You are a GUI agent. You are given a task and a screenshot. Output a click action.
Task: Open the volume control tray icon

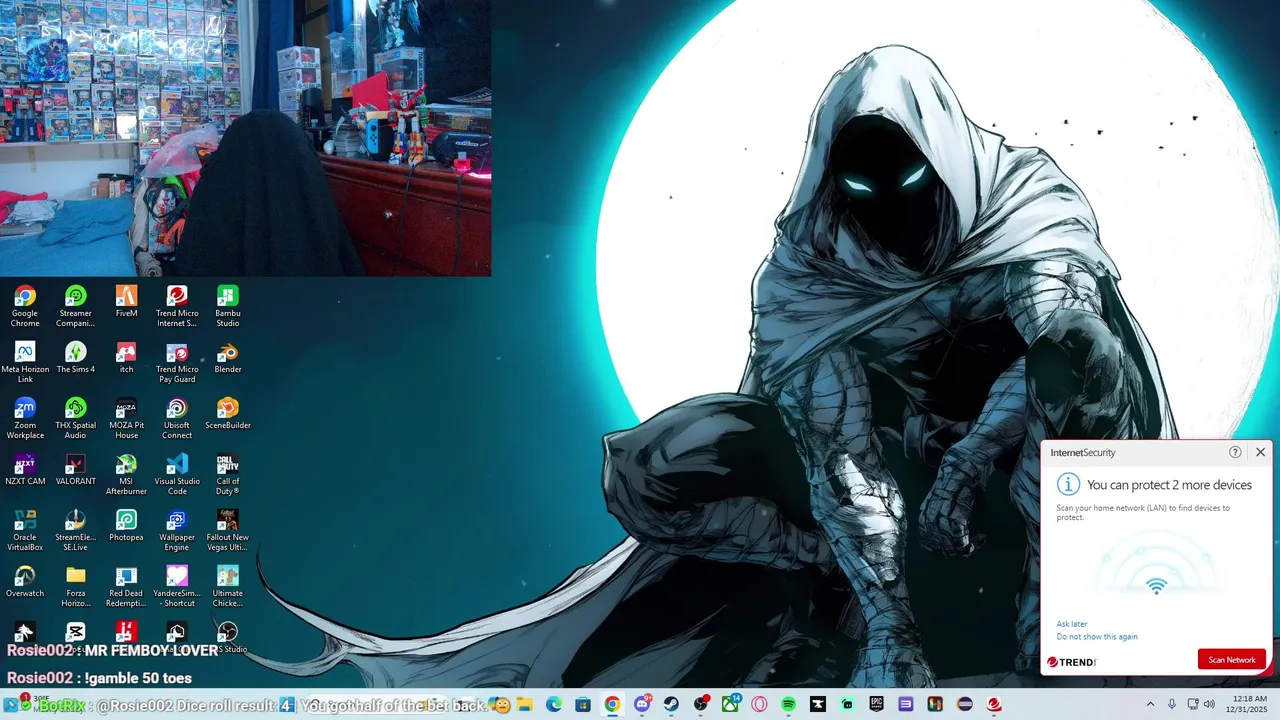[1209, 704]
